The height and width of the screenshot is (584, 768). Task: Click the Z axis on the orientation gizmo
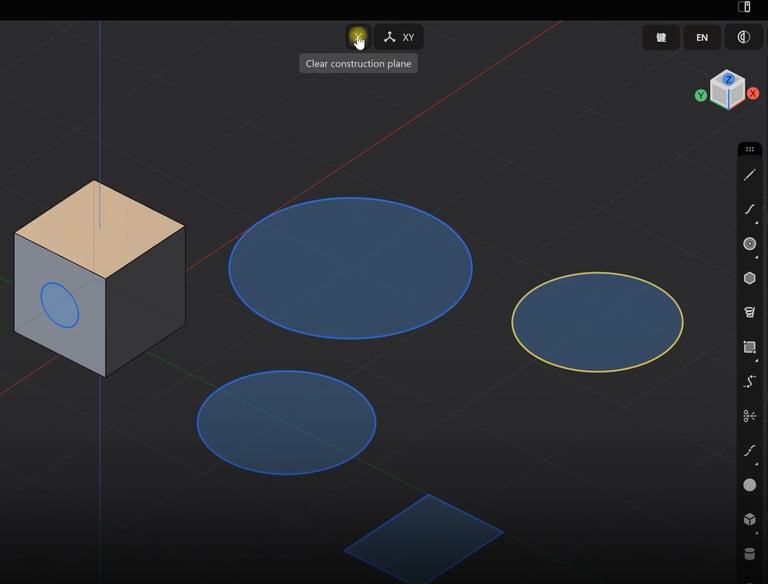point(728,79)
